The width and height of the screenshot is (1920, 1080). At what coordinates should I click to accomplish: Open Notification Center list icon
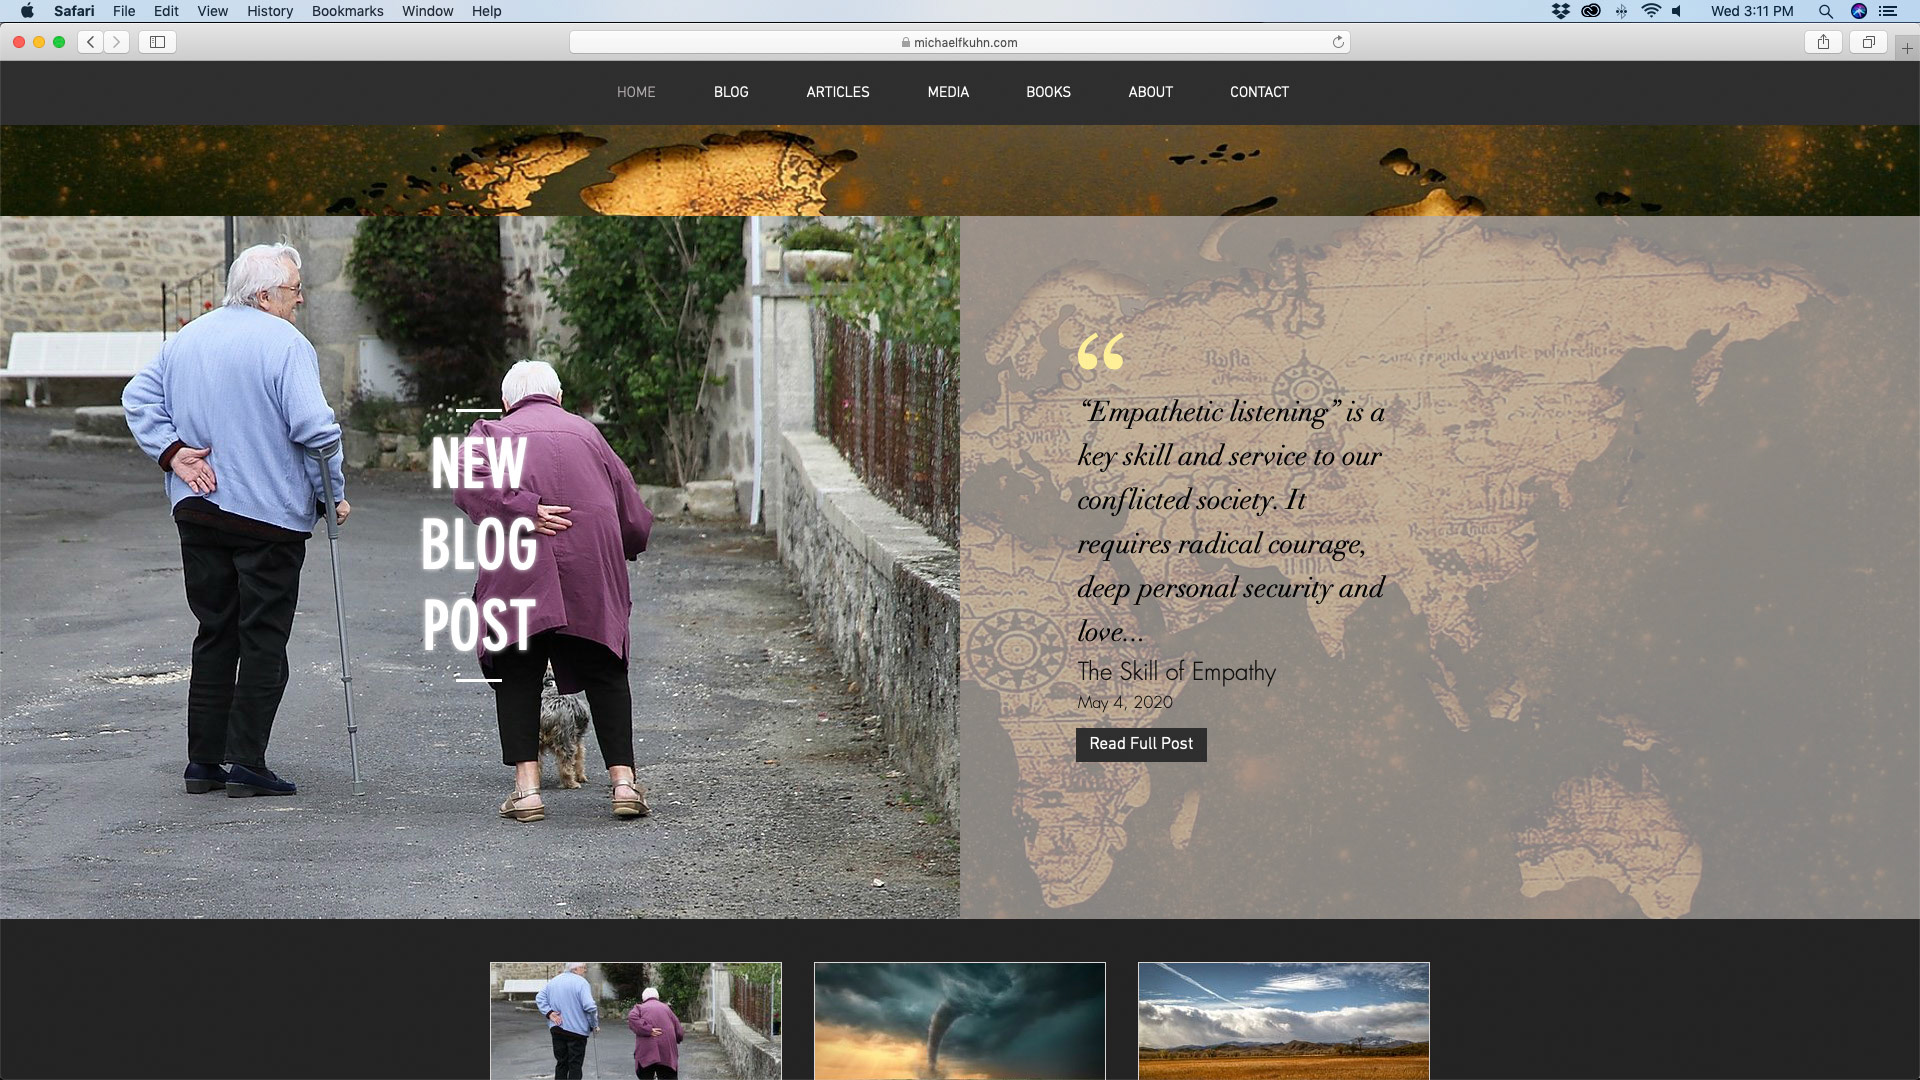(1888, 11)
